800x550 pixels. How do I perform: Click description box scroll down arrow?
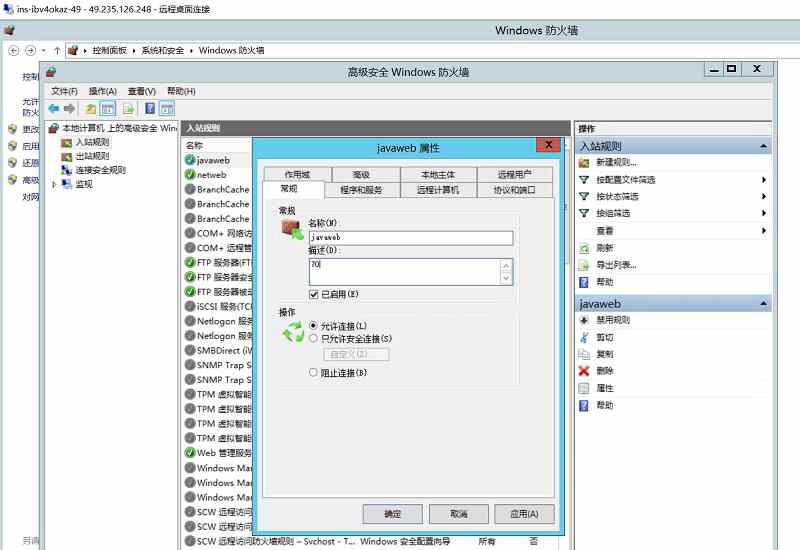[506, 278]
